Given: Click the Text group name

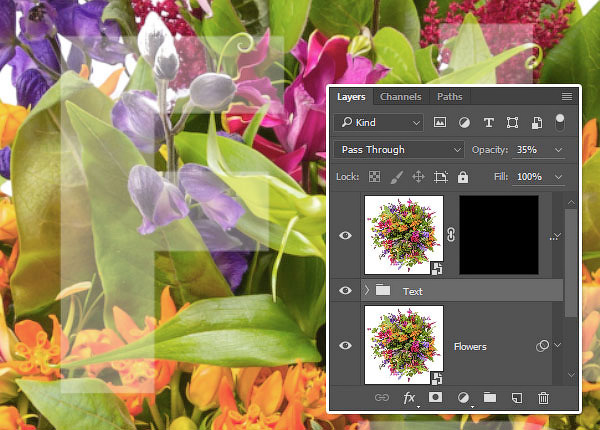Looking at the screenshot, I should click(412, 292).
